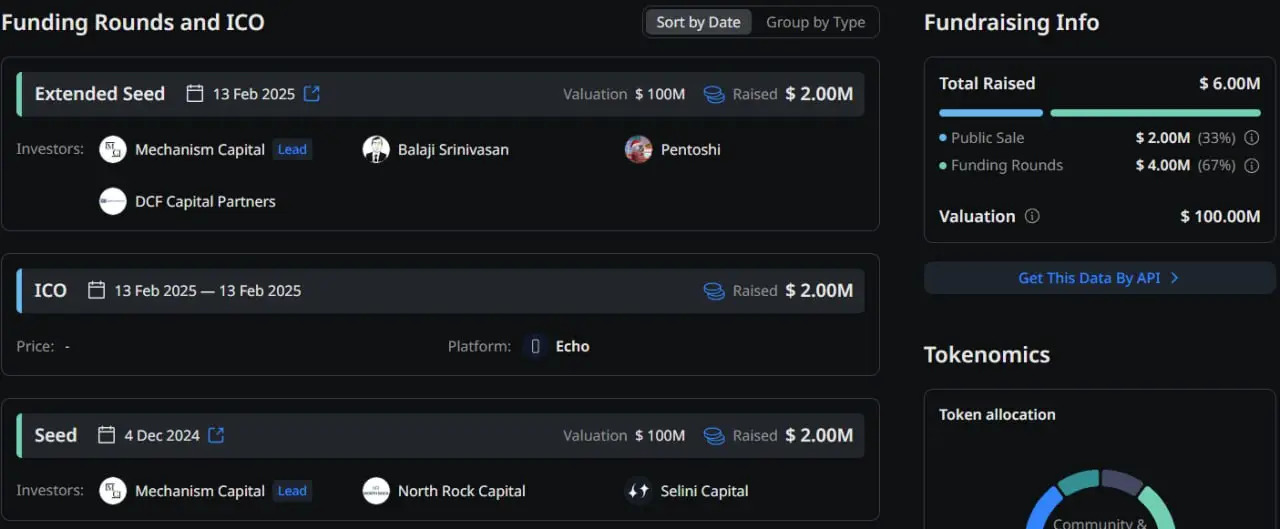
Task: Click North Rock Capital logo
Action: click(x=376, y=491)
